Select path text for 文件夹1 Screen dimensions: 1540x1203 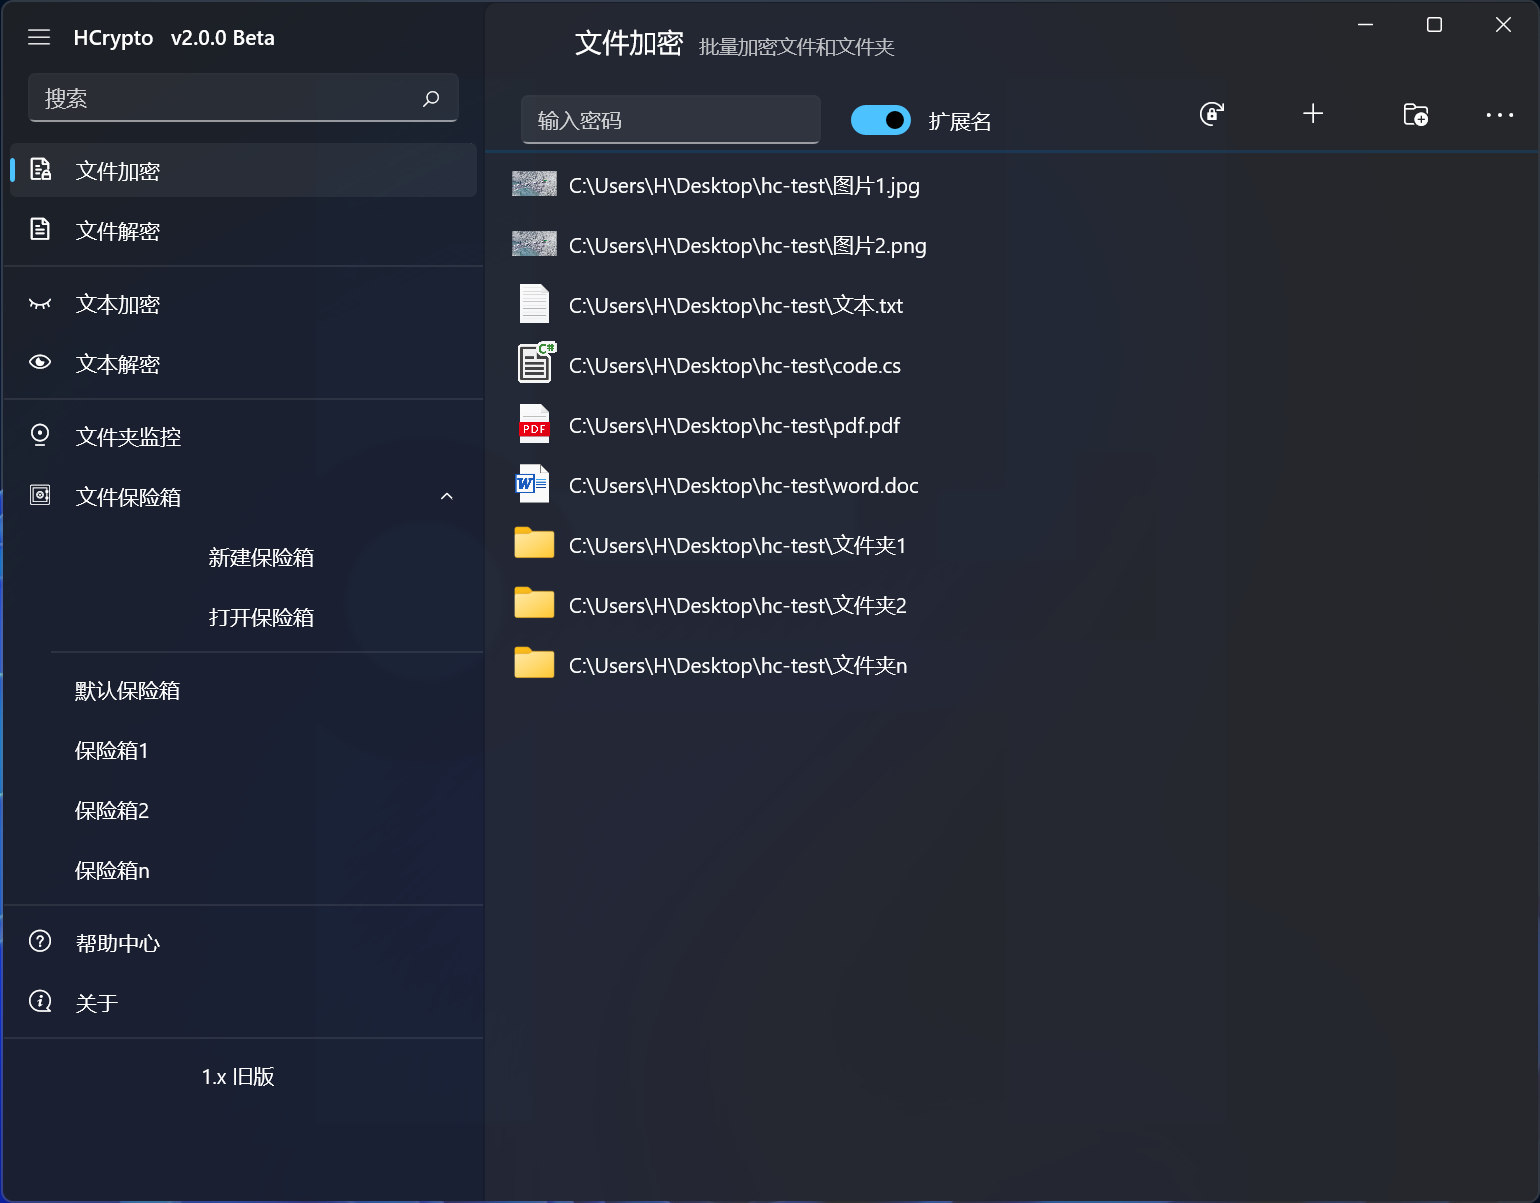pyautogui.click(x=737, y=545)
